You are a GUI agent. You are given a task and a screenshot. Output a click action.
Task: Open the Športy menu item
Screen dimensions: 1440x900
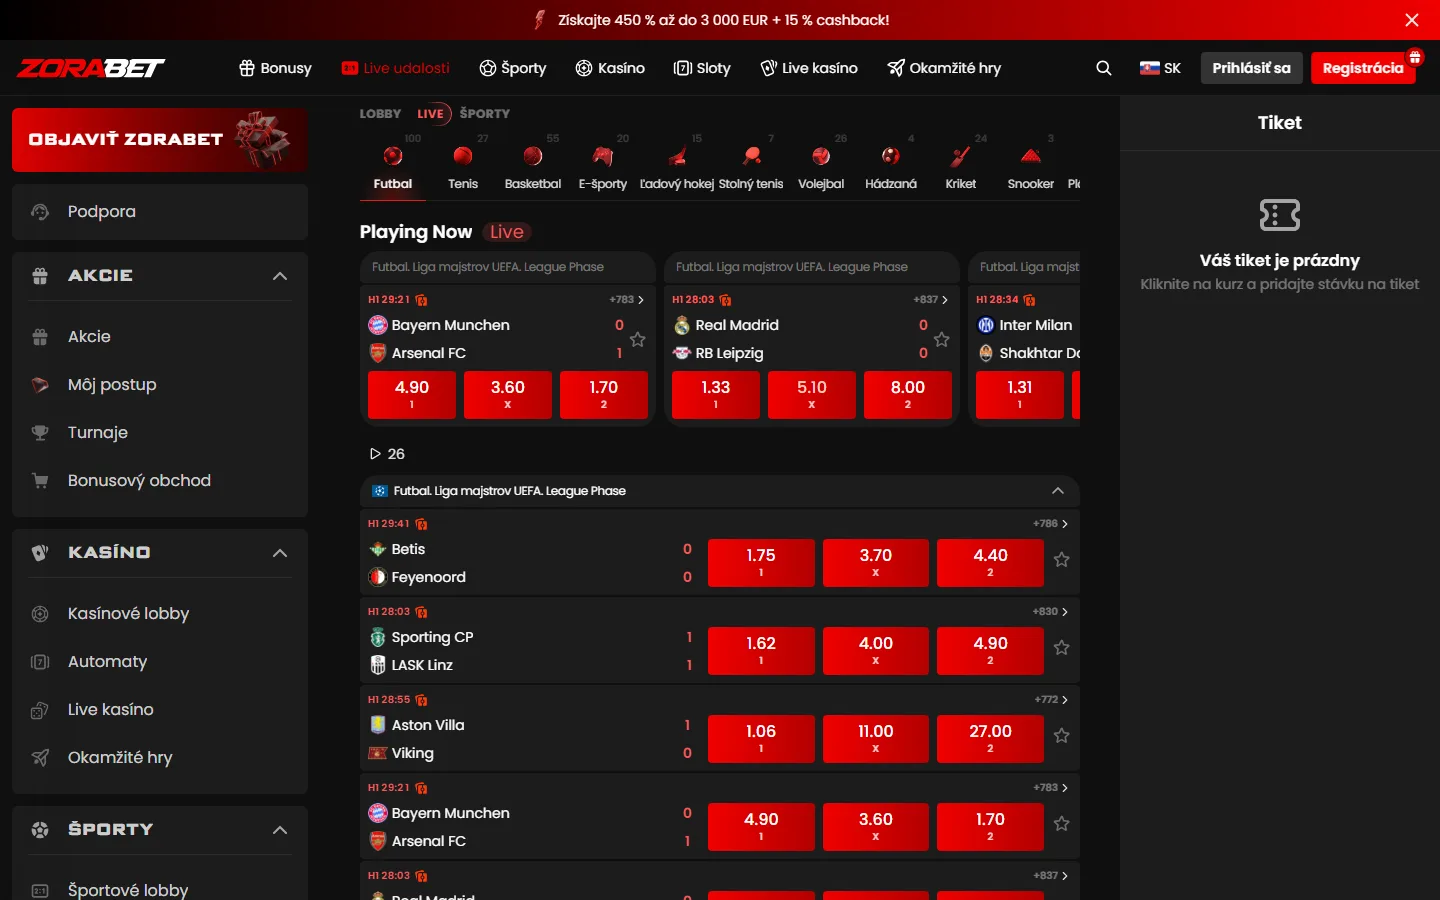[513, 68]
